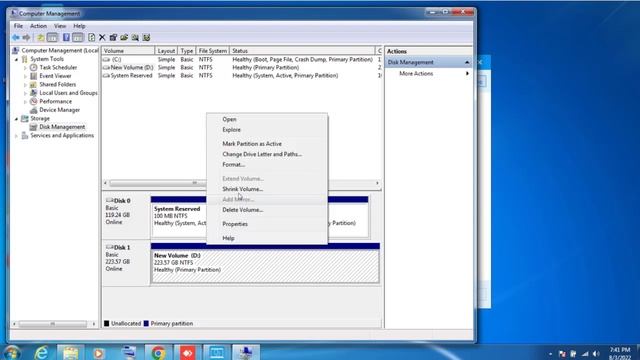640x360 pixels.
Task: Toggle the Show/Hide Action Pane toolbar icon
Action: [78, 38]
